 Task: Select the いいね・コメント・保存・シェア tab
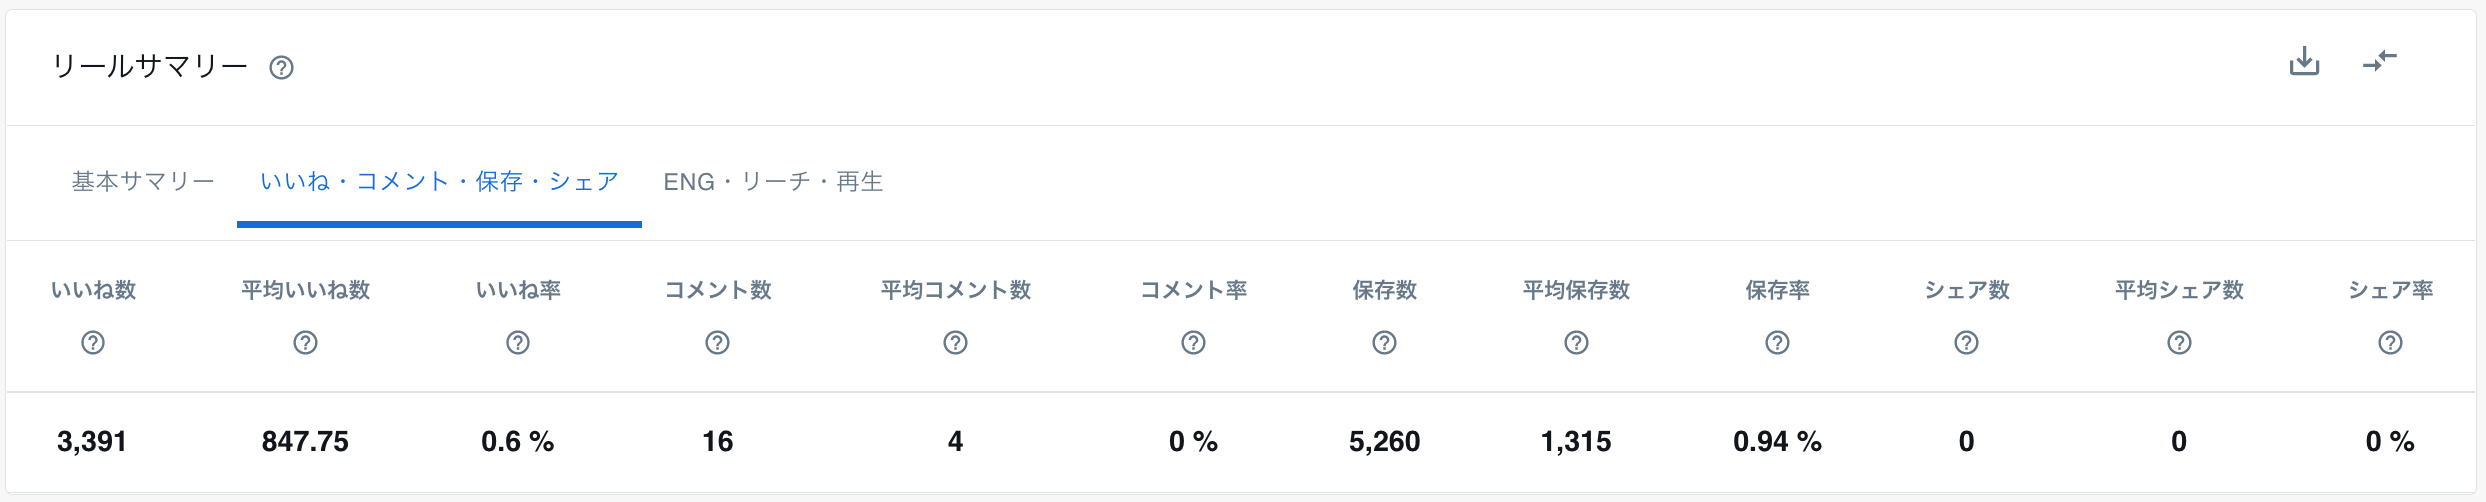(x=439, y=182)
